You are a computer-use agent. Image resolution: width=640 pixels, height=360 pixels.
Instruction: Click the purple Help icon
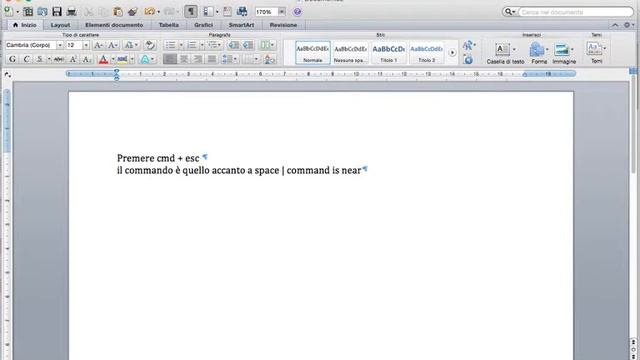pyautogui.click(x=298, y=11)
